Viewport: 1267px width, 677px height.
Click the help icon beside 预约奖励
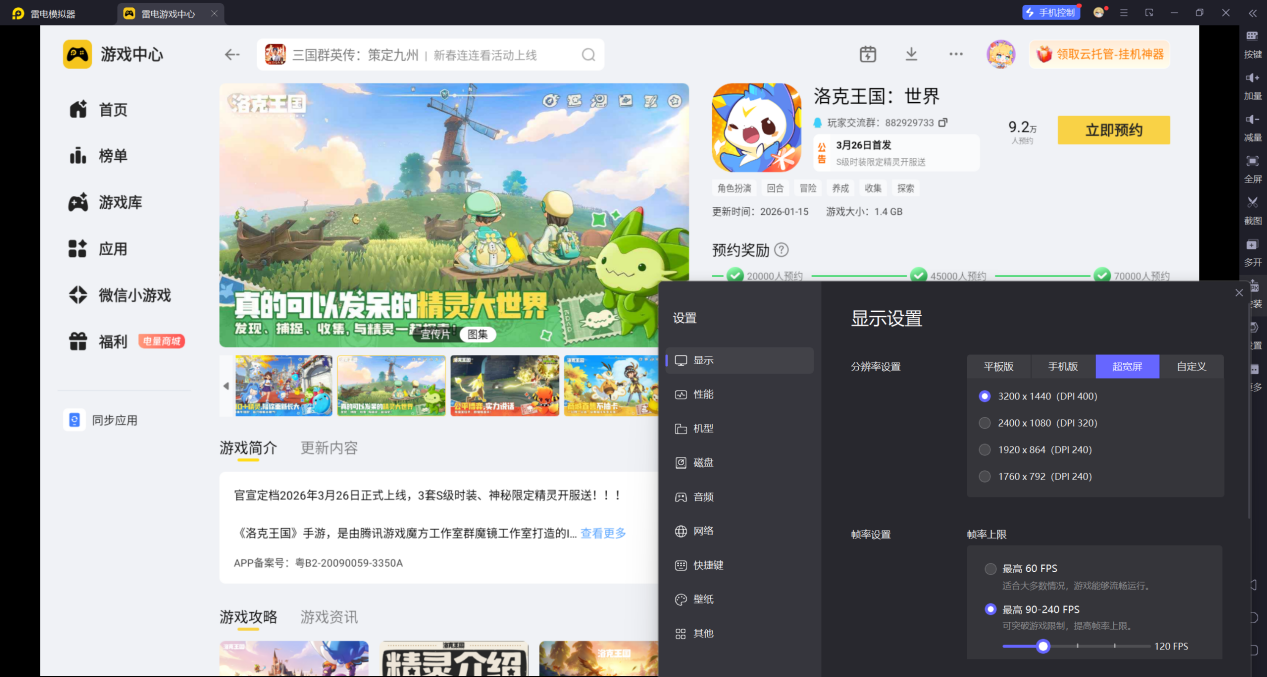(x=781, y=250)
